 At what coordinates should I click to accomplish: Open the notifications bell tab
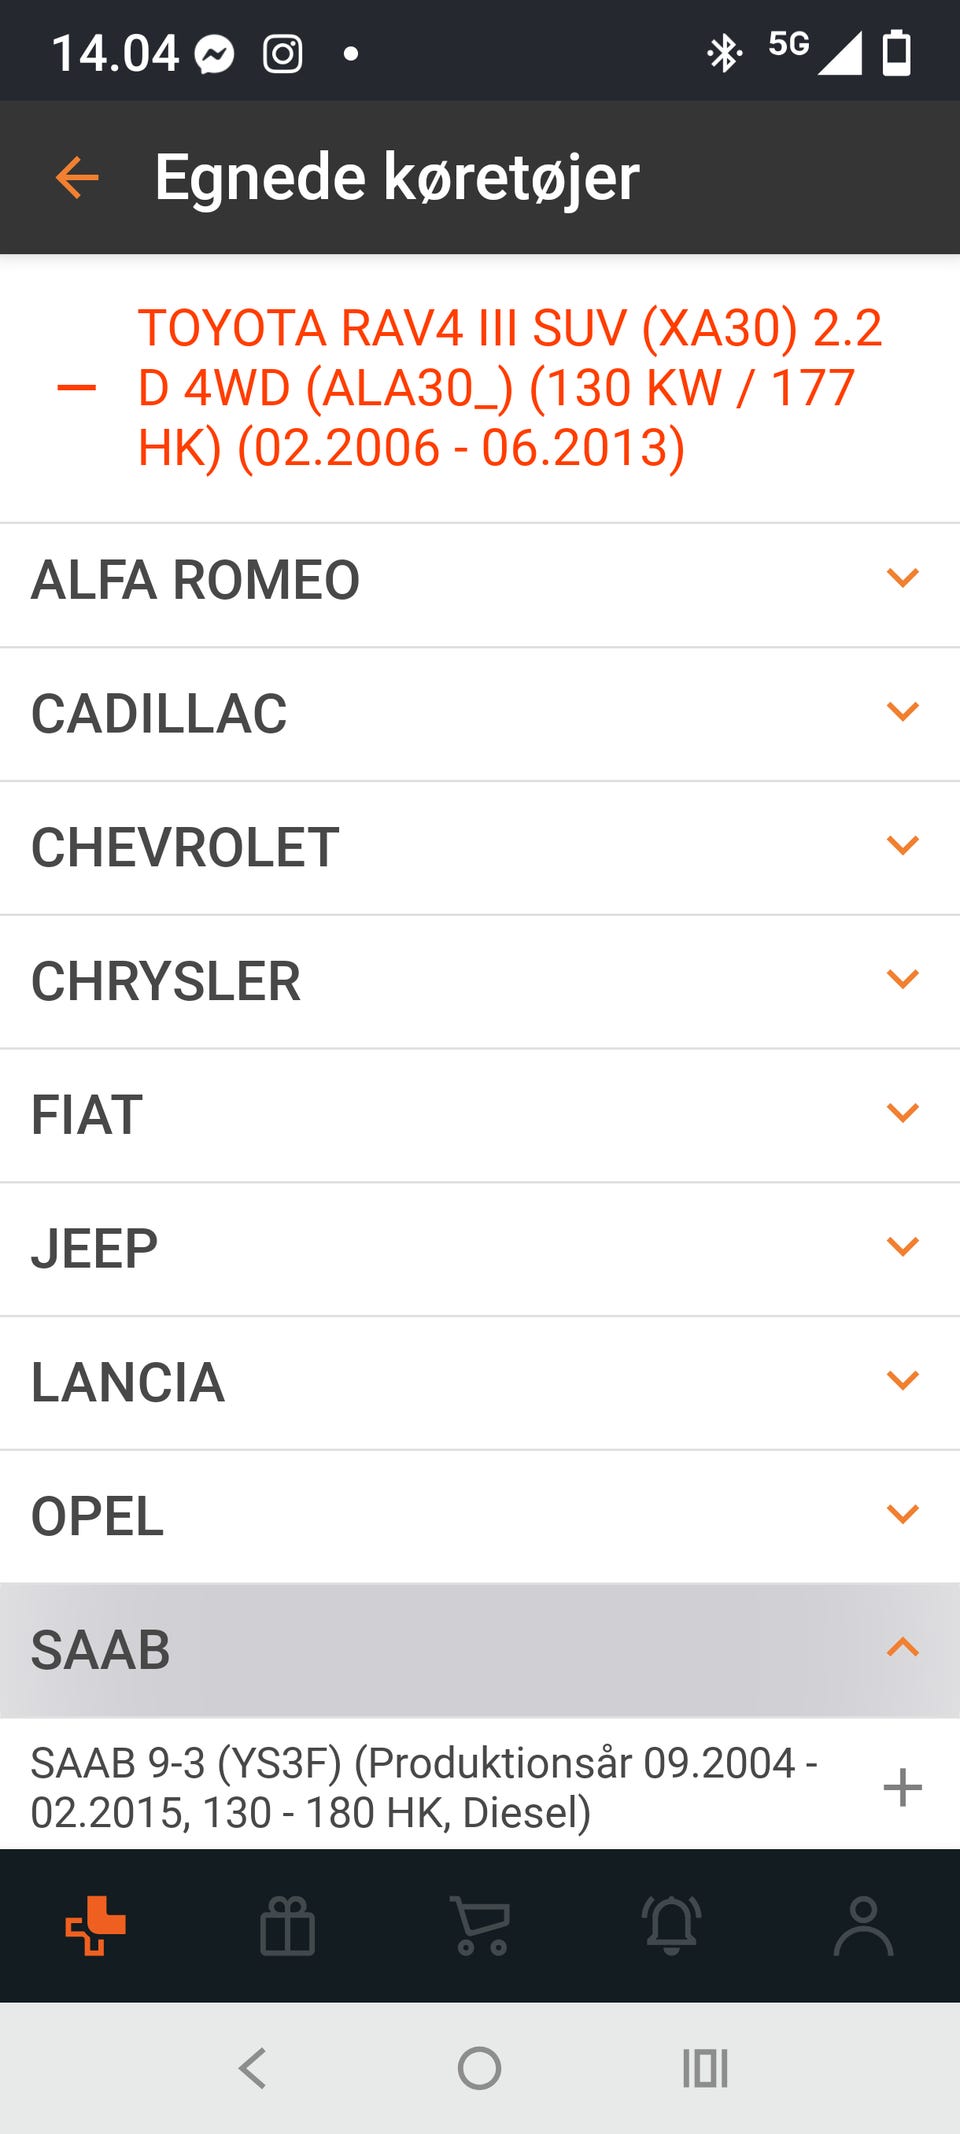point(671,1925)
